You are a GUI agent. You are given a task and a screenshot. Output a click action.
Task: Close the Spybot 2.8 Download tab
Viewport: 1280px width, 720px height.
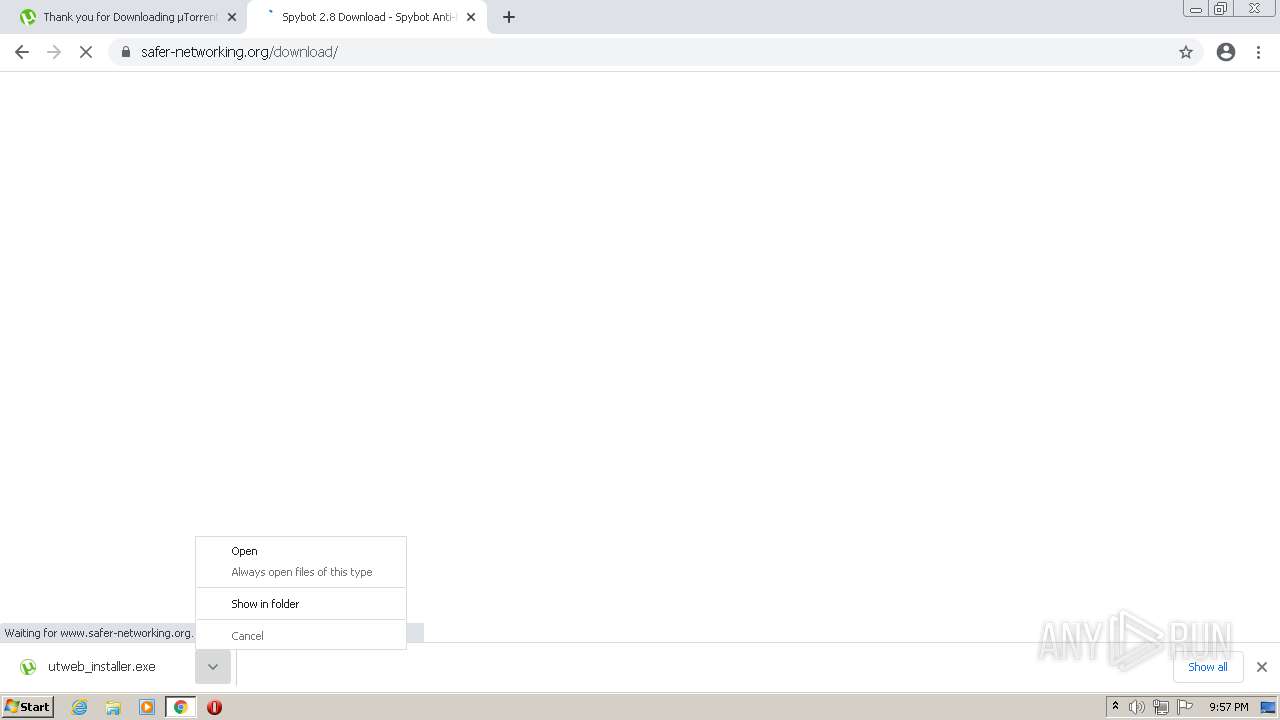point(471,17)
